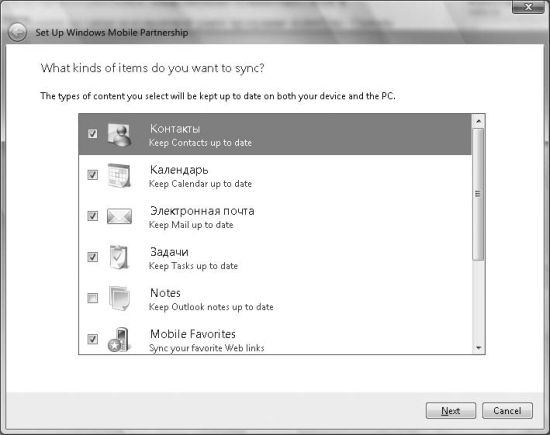Uncheck the Электронная почта checkbox
Image resolution: width=550 pixels, height=435 pixels.
point(93,216)
